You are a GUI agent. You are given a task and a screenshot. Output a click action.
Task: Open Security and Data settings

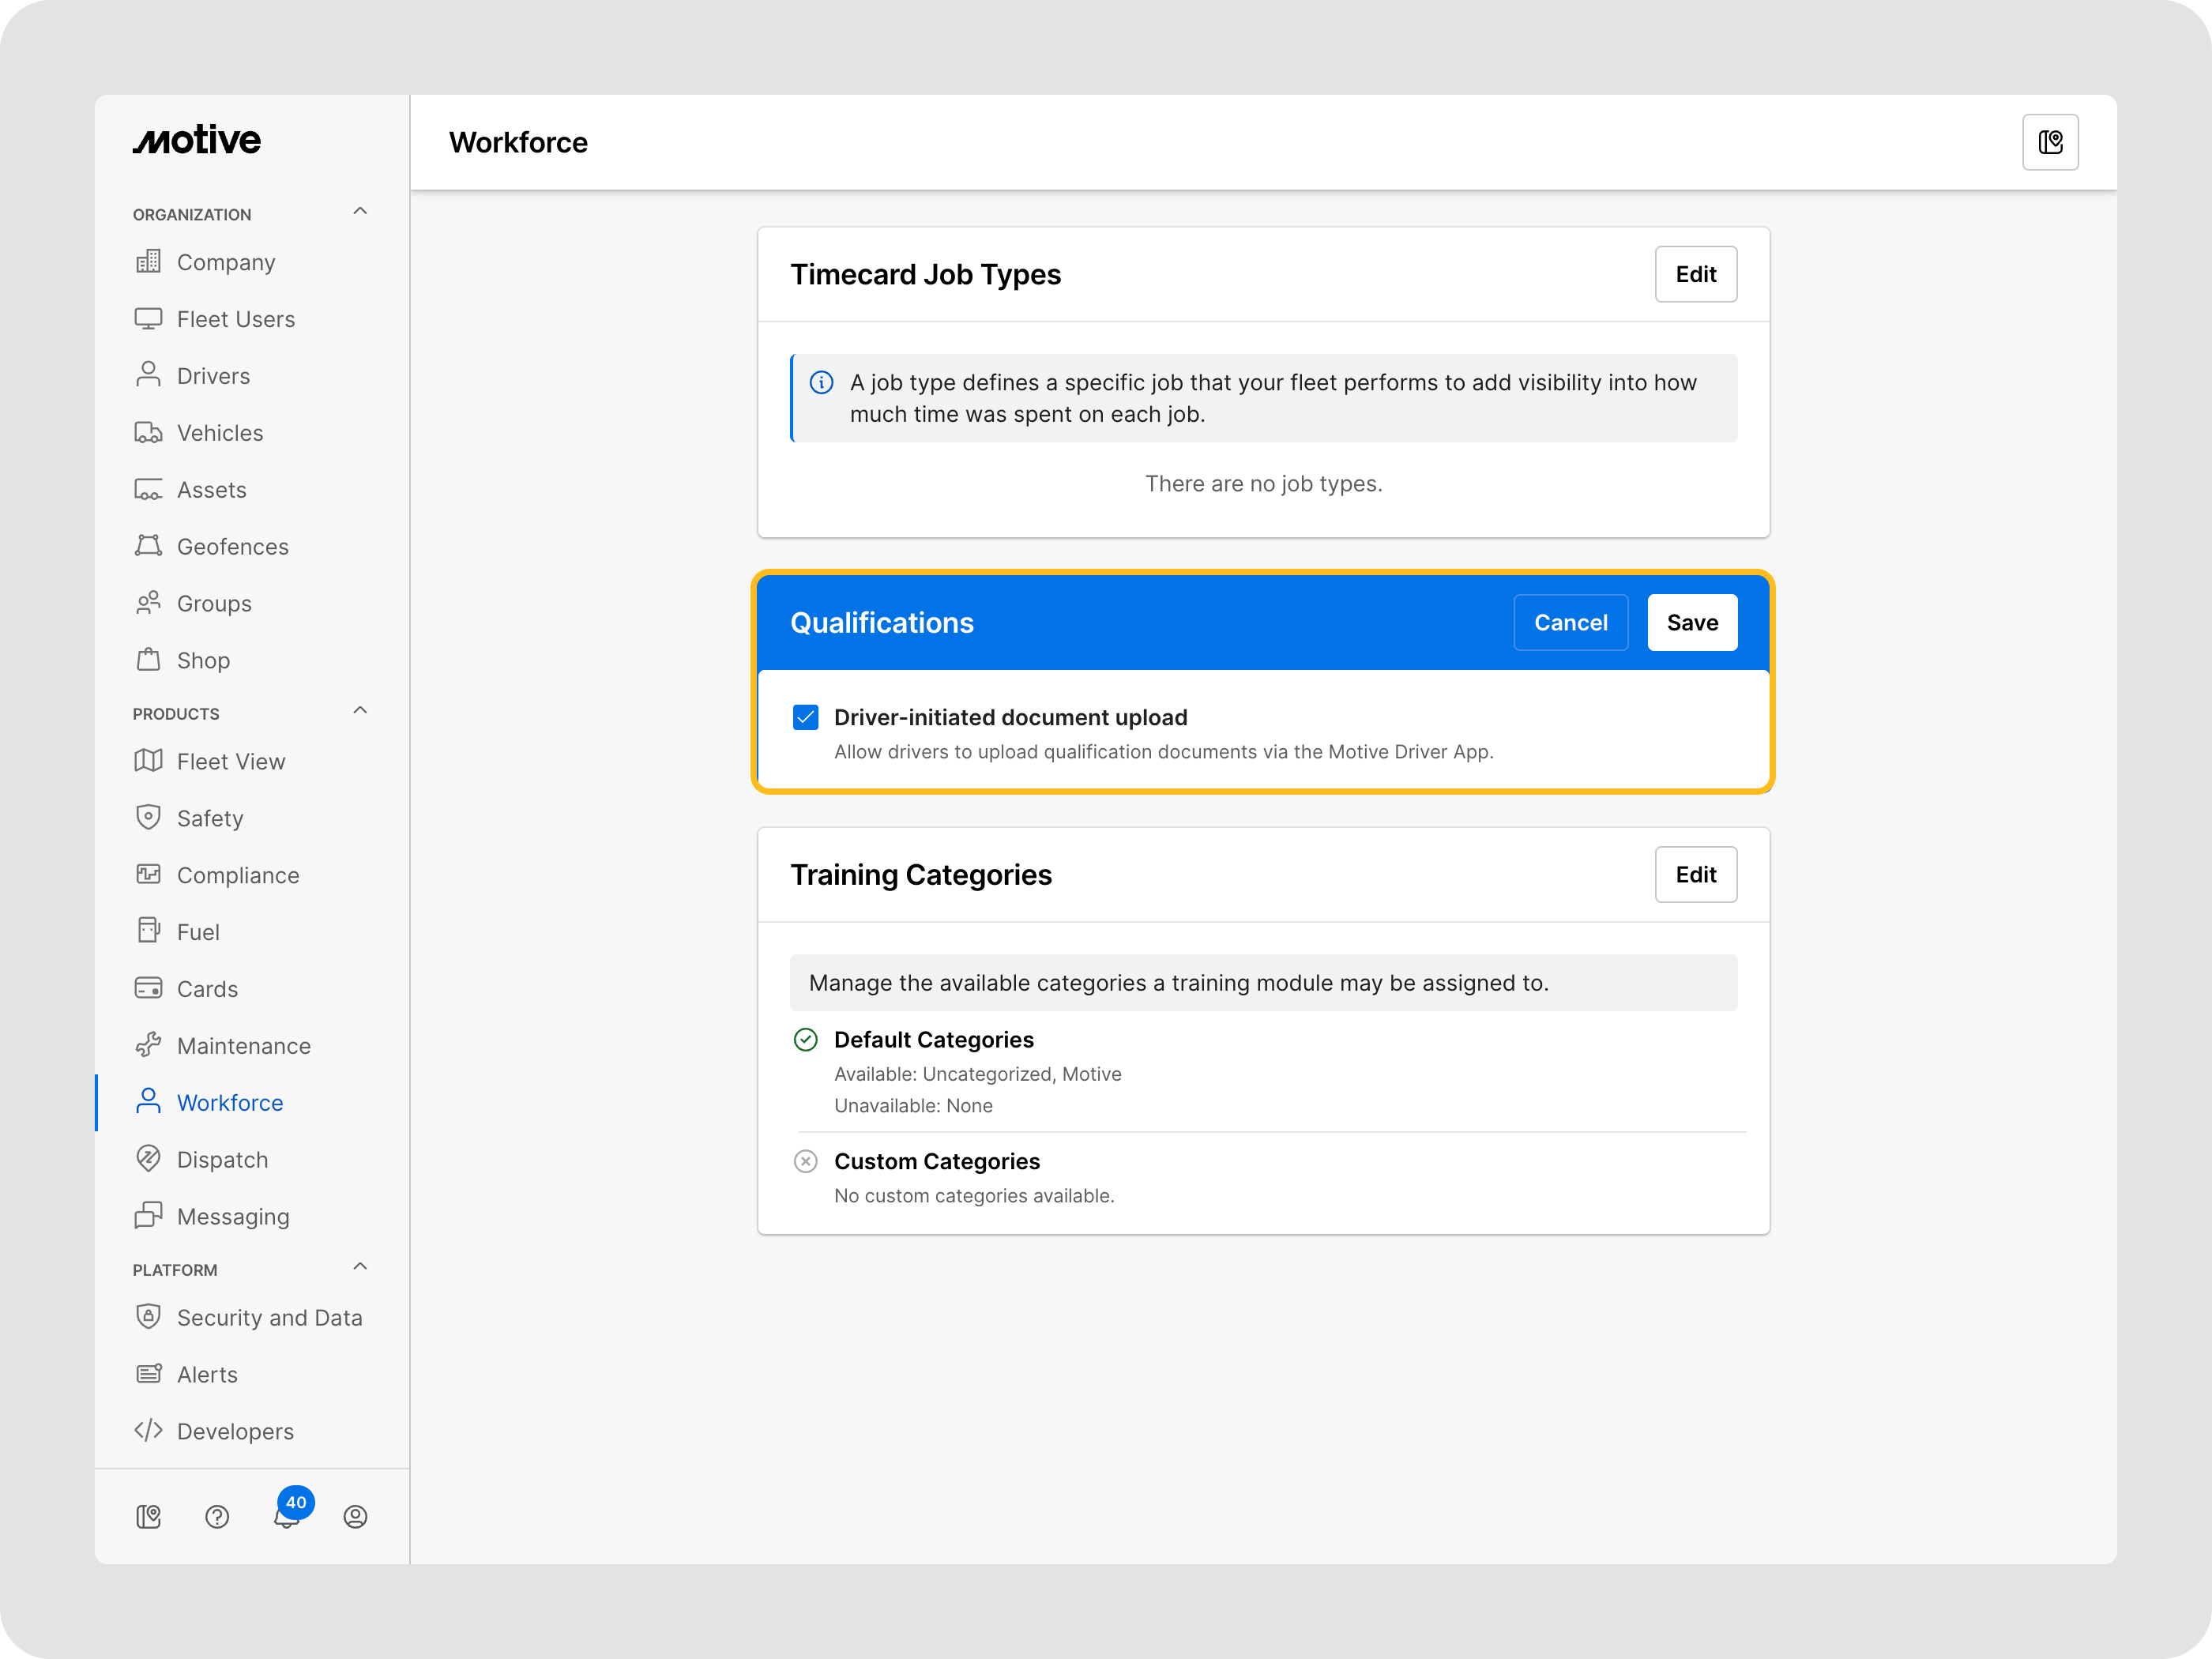269,1317
